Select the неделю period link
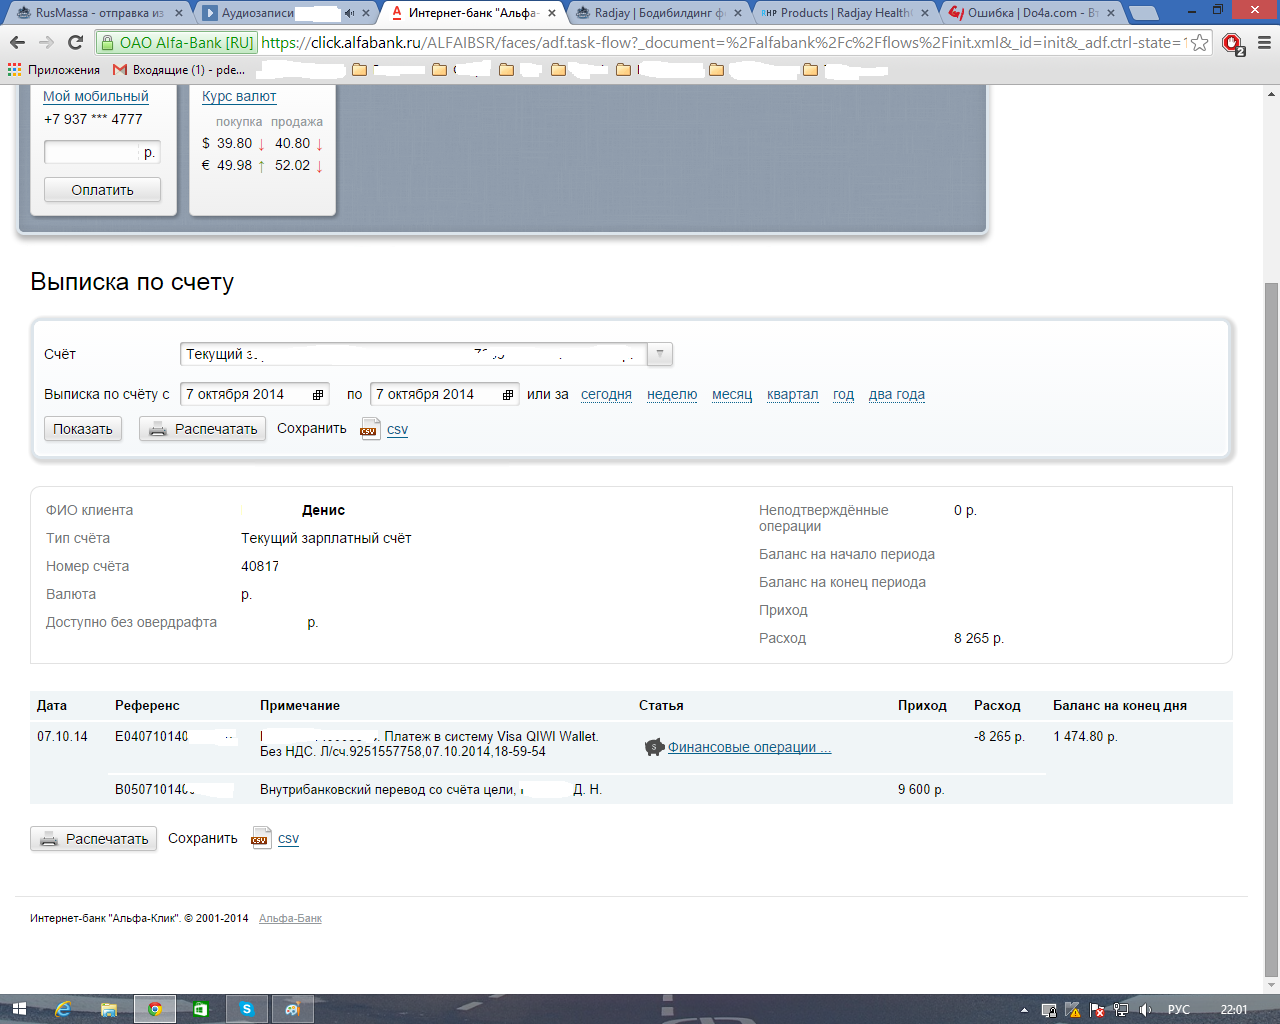1280x1024 pixels. tap(672, 394)
